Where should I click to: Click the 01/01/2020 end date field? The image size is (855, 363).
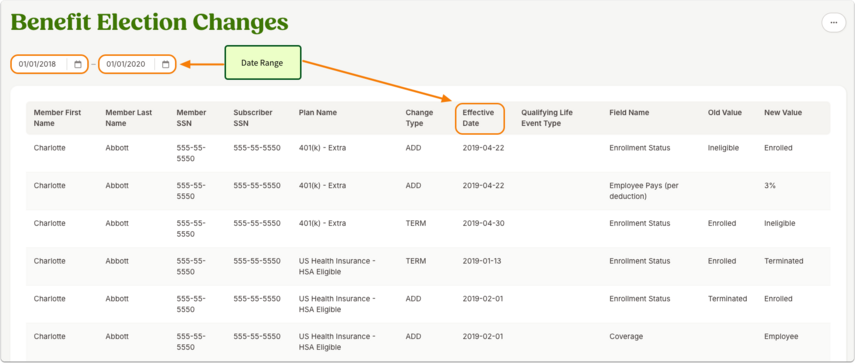click(137, 64)
